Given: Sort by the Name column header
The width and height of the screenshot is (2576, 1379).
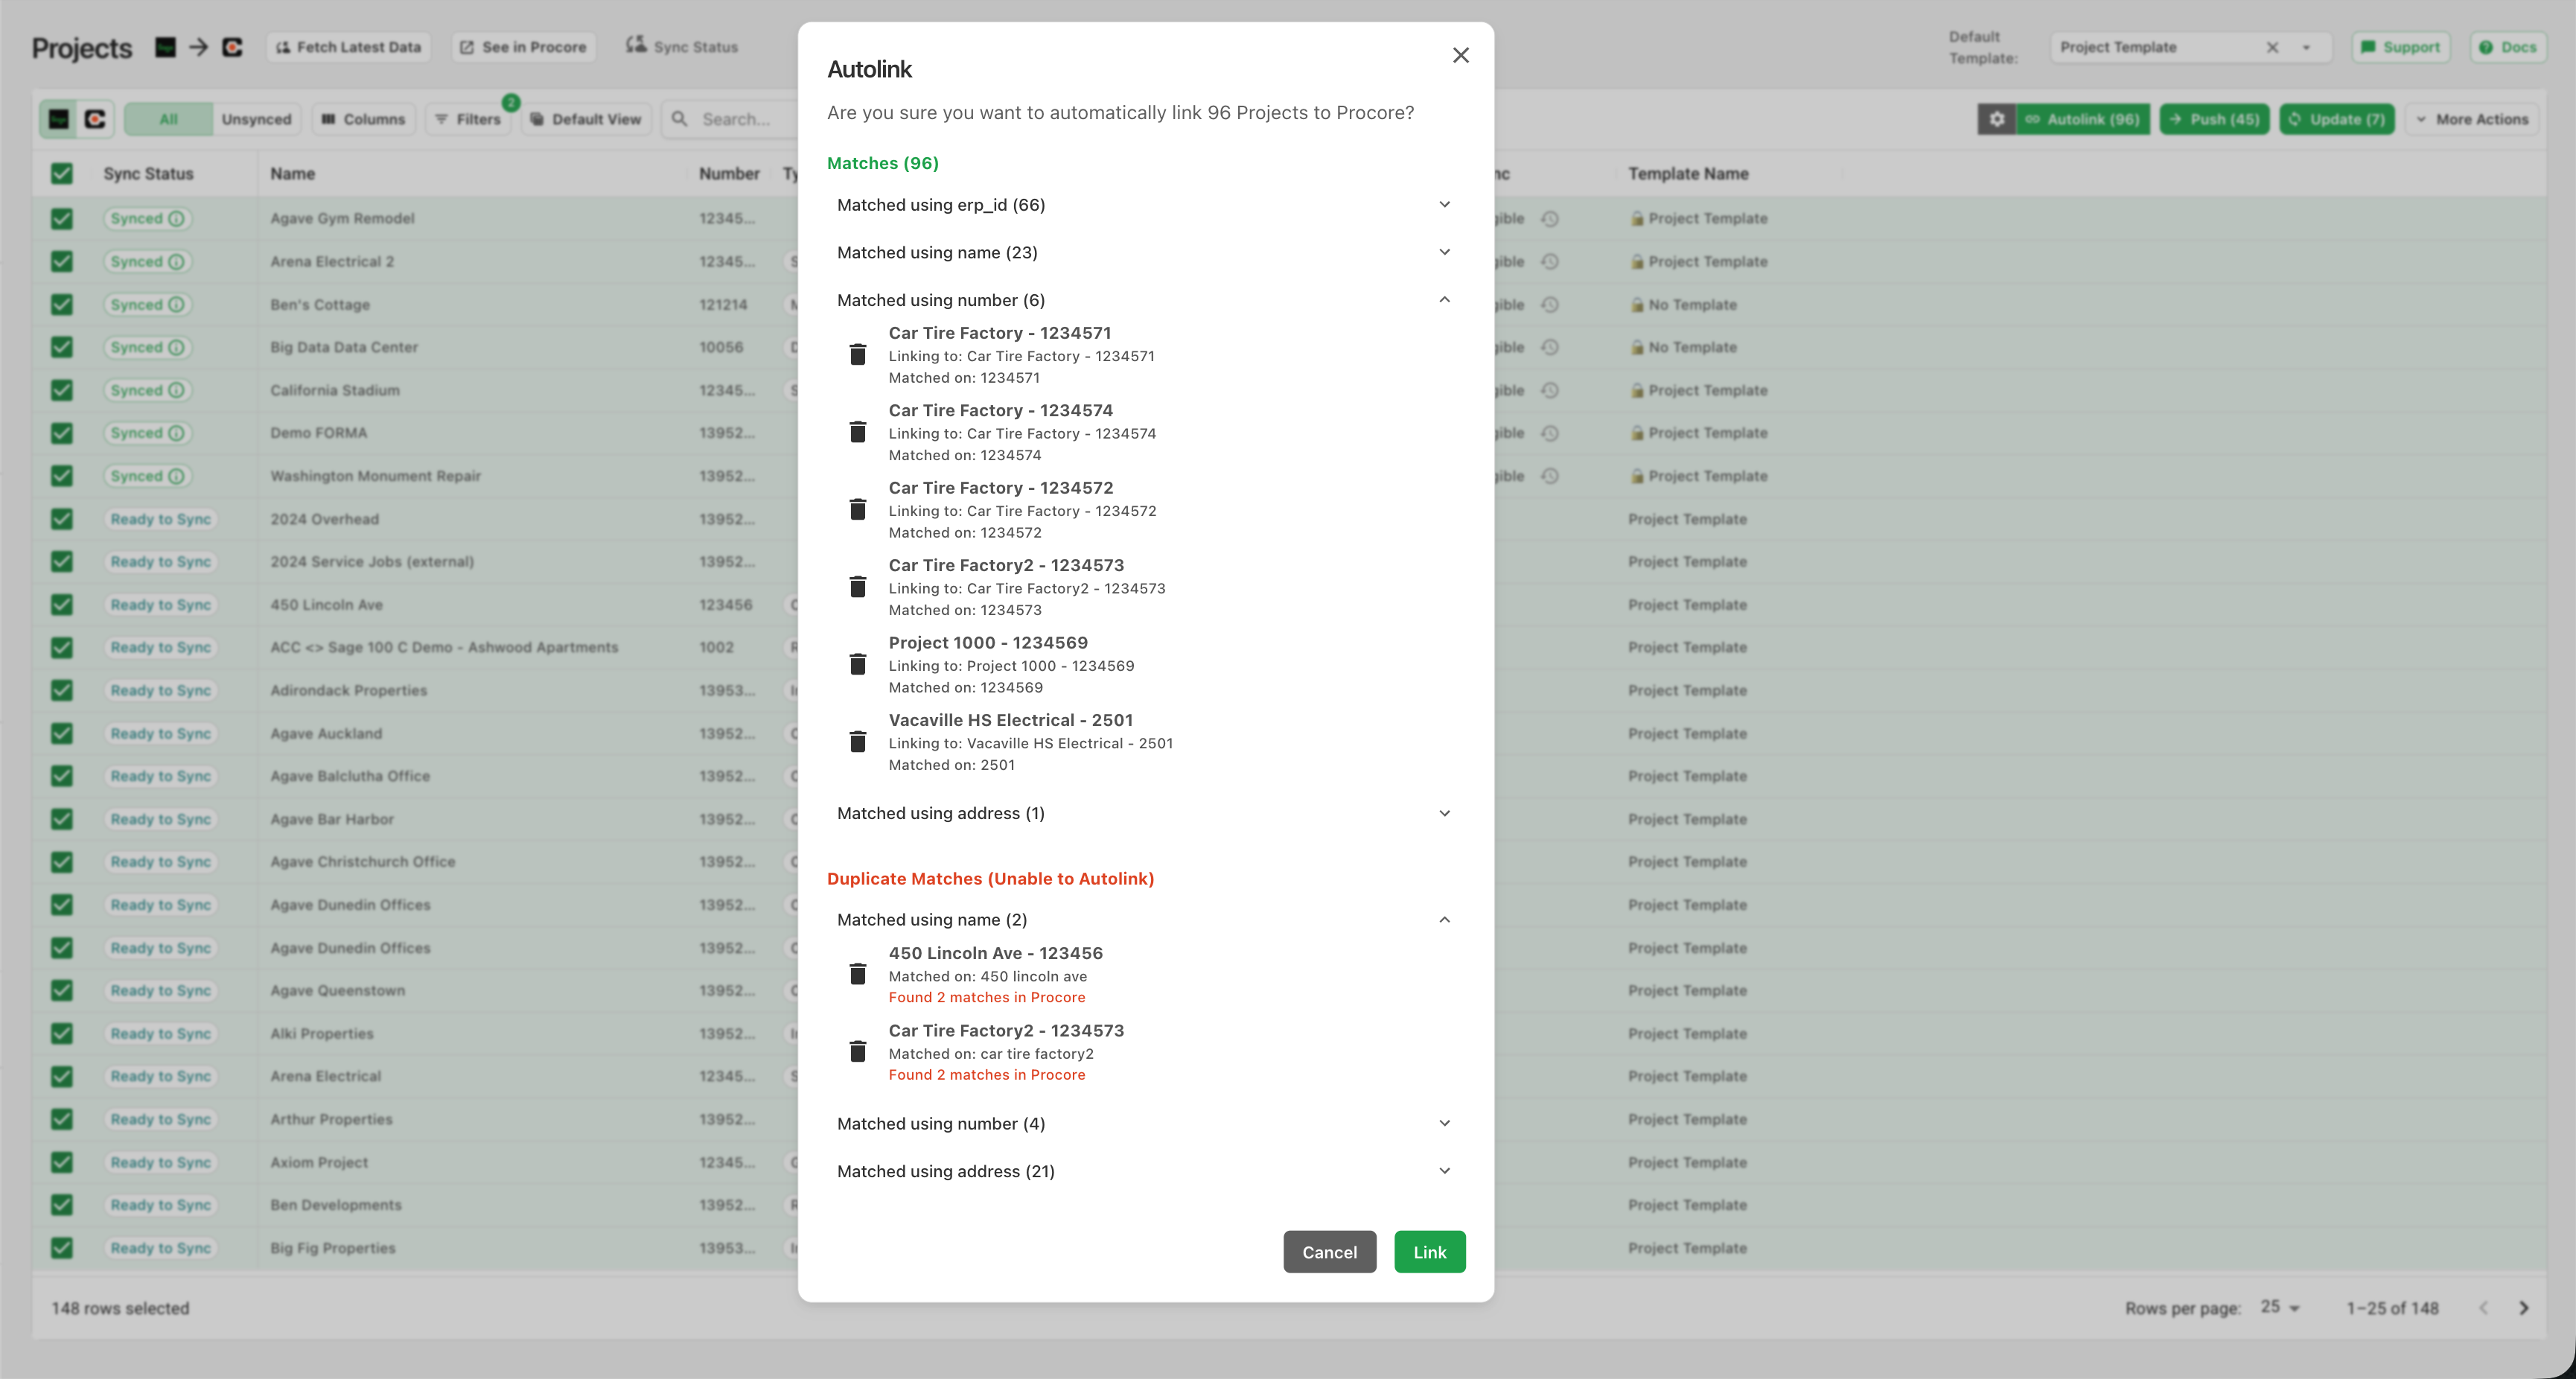Looking at the screenshot, I should (x=292, y=174).
